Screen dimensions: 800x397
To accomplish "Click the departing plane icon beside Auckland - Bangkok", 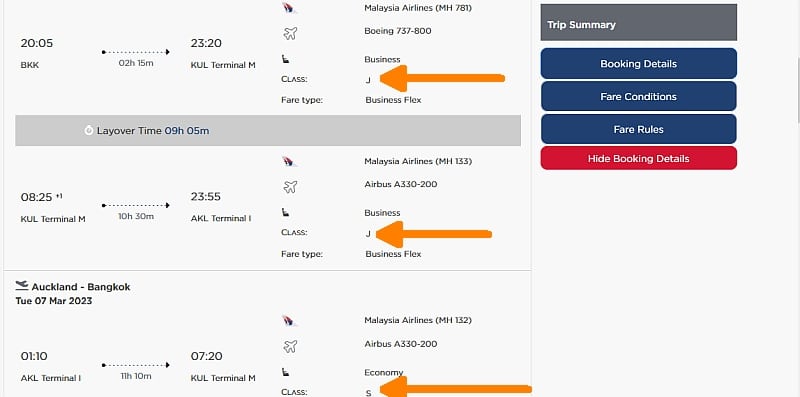I will coord(22,286).
